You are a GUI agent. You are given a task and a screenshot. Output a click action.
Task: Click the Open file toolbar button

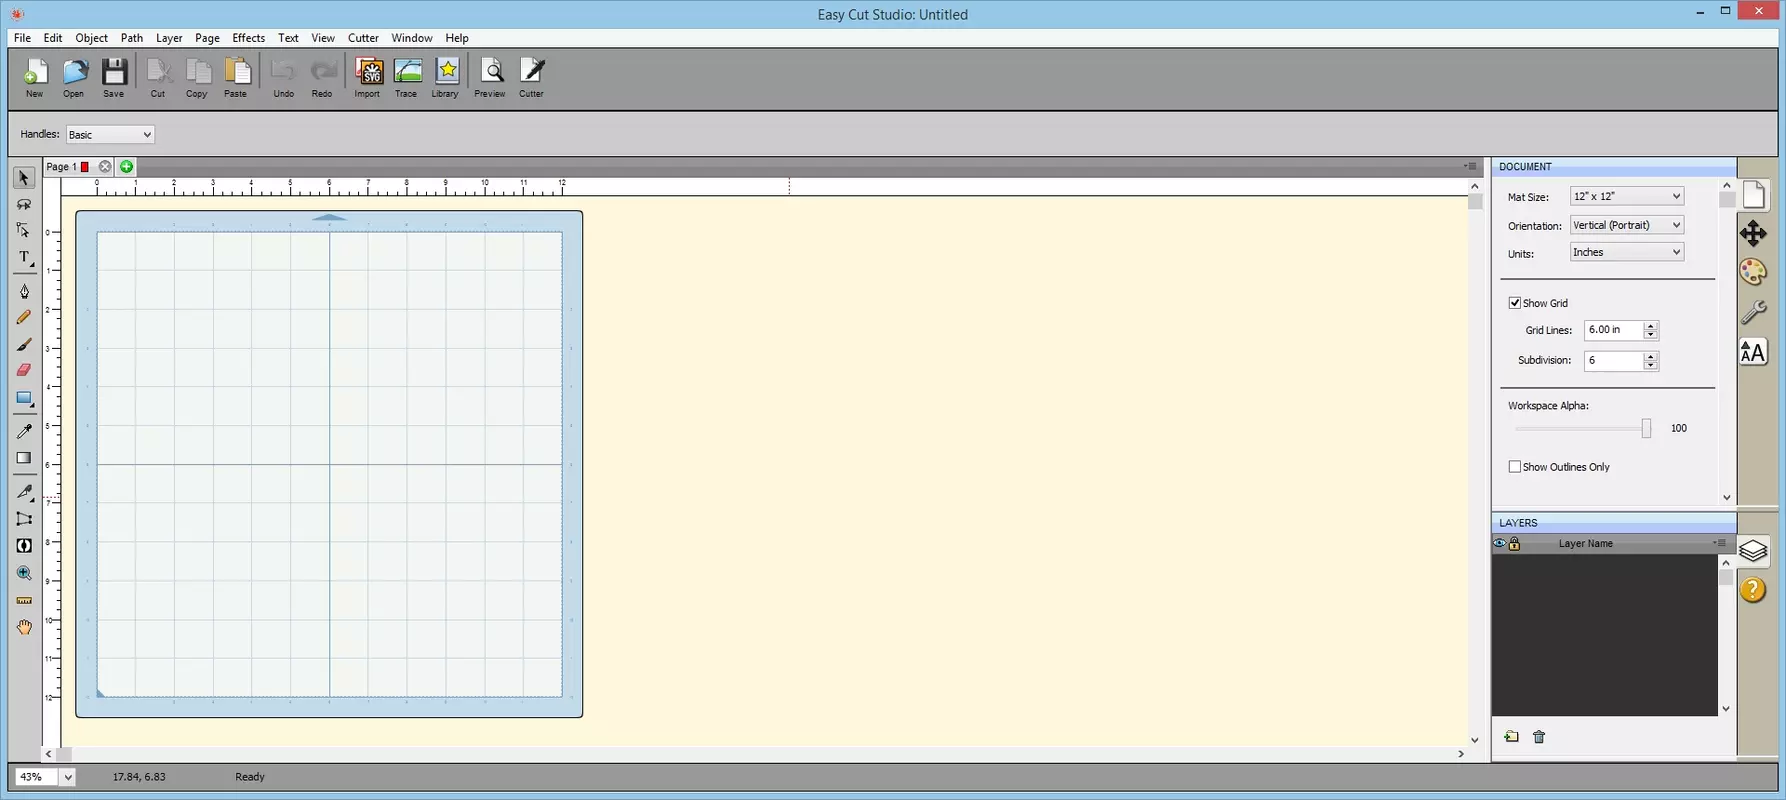tap(74, 78)
